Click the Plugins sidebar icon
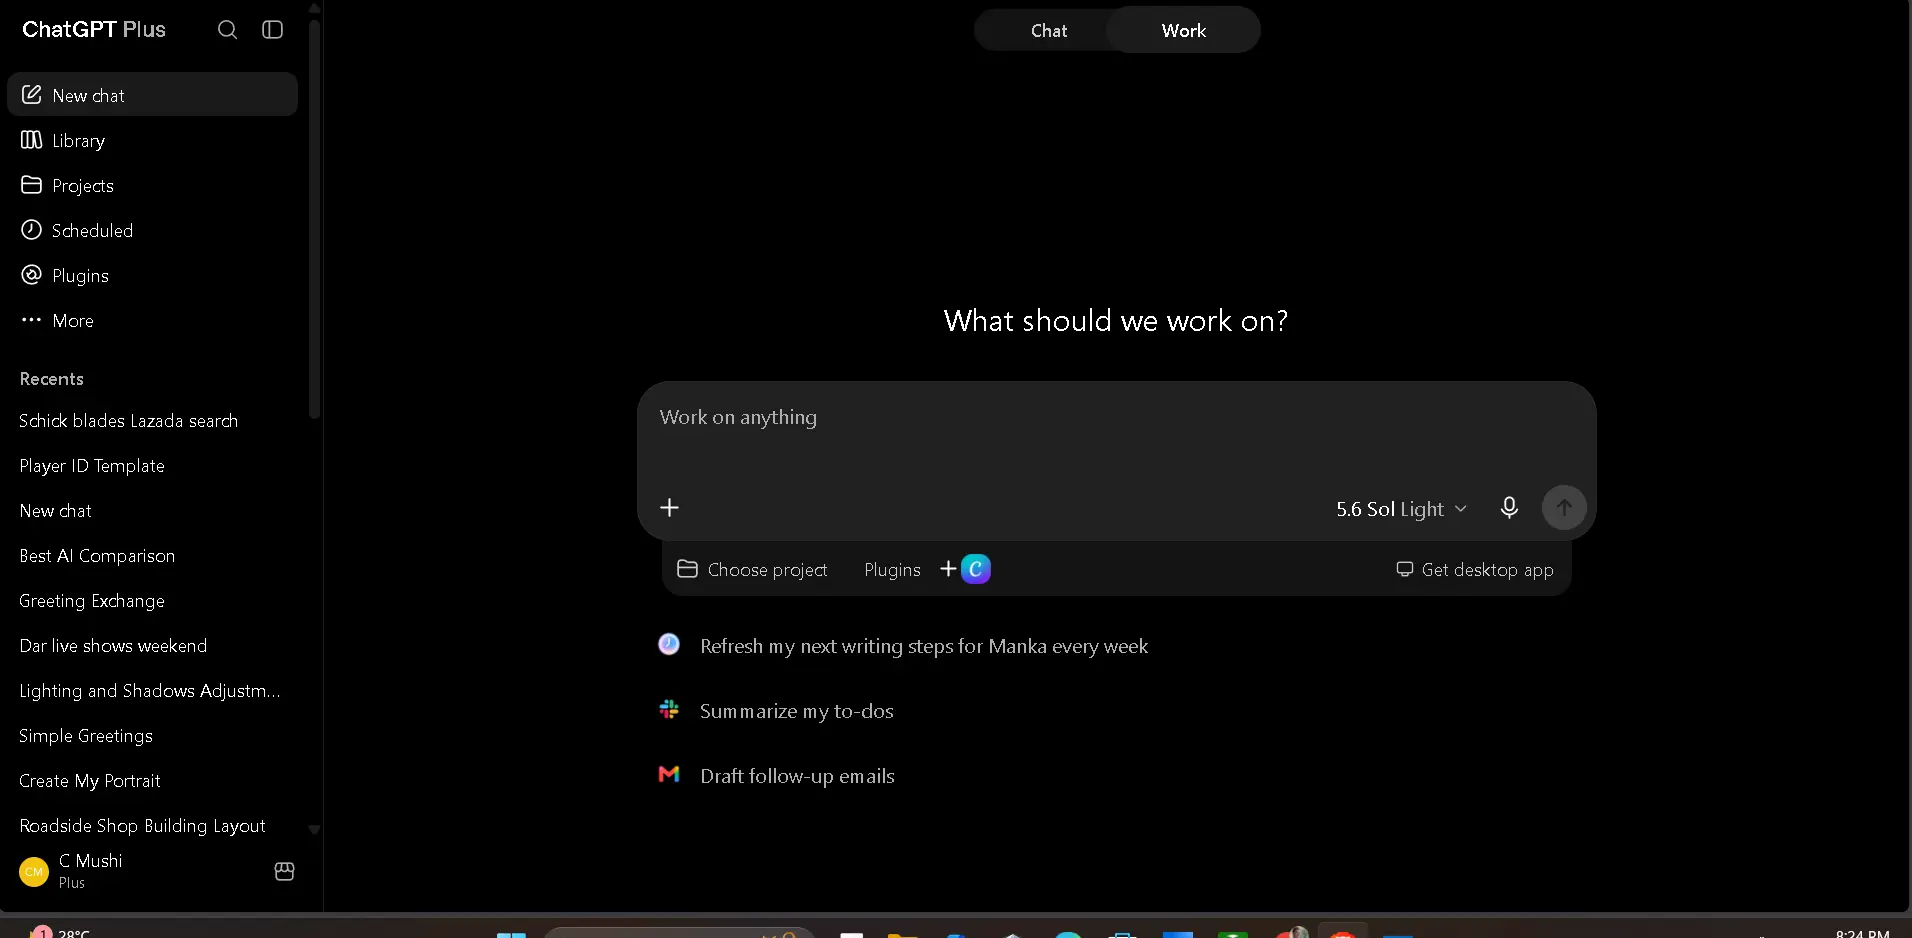Image resolution: width=1912 pixels, height=938 pixels. [x=32, y=275]
